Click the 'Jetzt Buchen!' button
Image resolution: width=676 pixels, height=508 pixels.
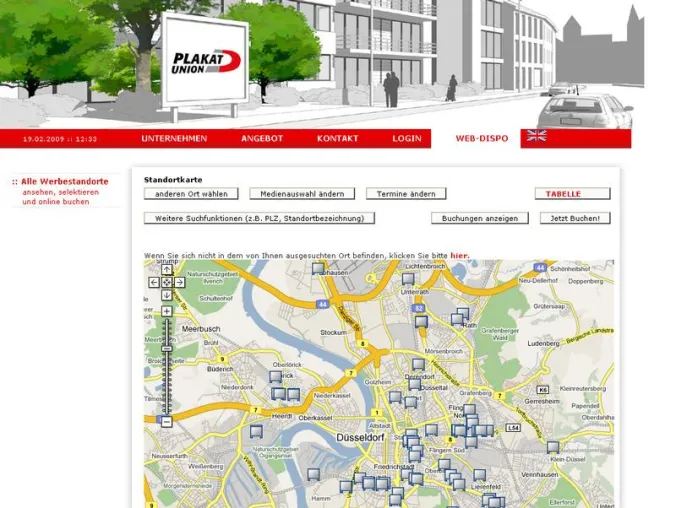pyautogui.click(x=575, y=218)
